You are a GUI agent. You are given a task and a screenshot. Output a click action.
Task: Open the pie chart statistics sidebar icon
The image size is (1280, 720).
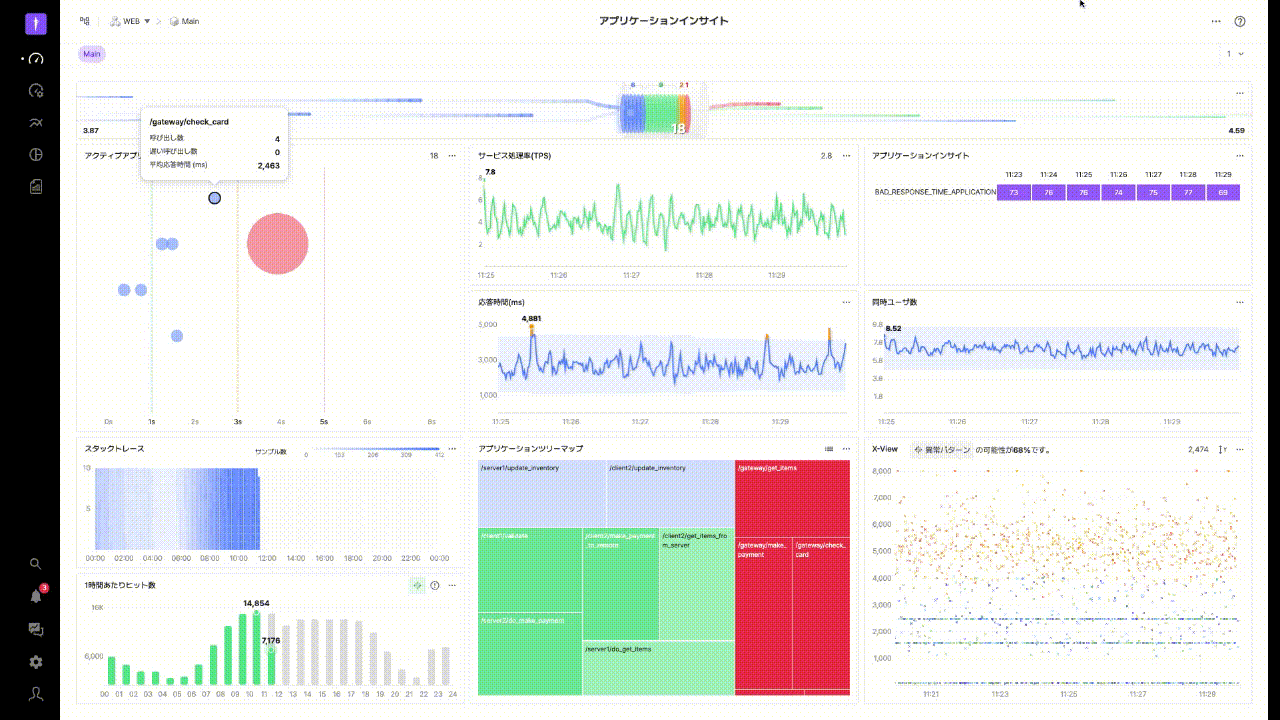pos(36,154)
